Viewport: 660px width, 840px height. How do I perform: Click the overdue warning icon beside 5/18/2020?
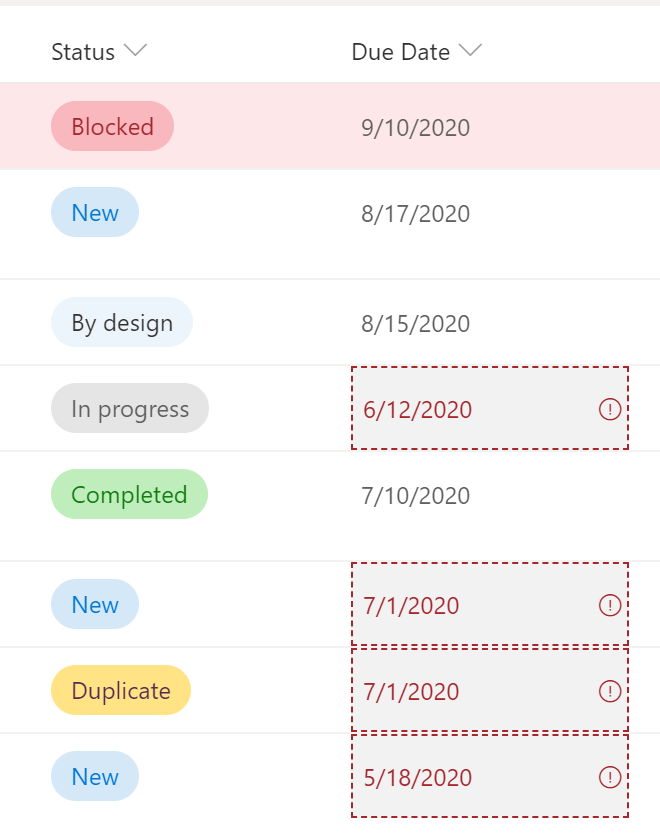(609, 777)
